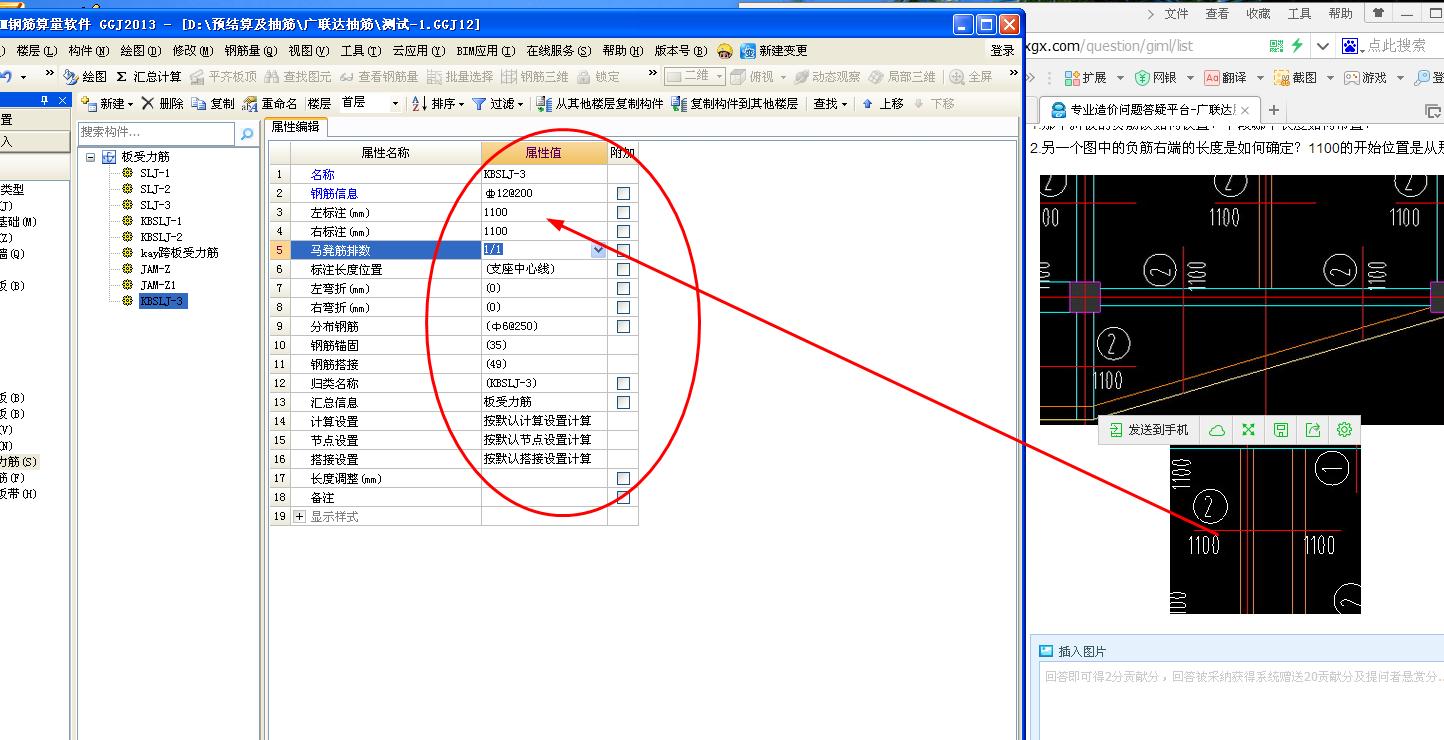
Task: Click the 重命名 rename button
Action: coord(270,103)
